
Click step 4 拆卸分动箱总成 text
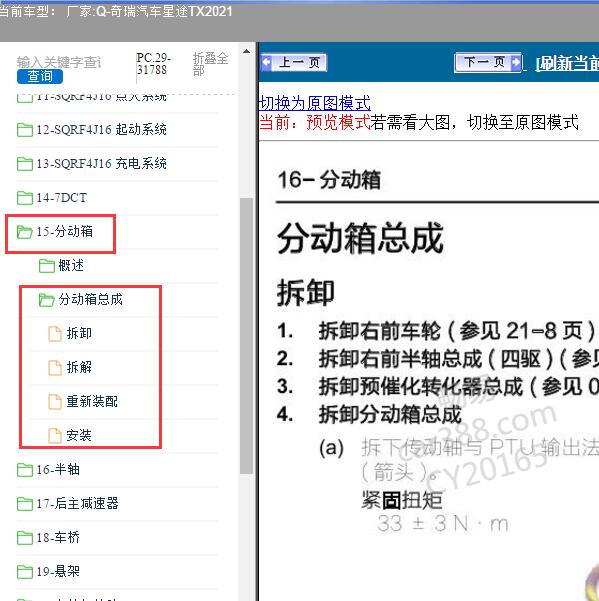[390, 414]
